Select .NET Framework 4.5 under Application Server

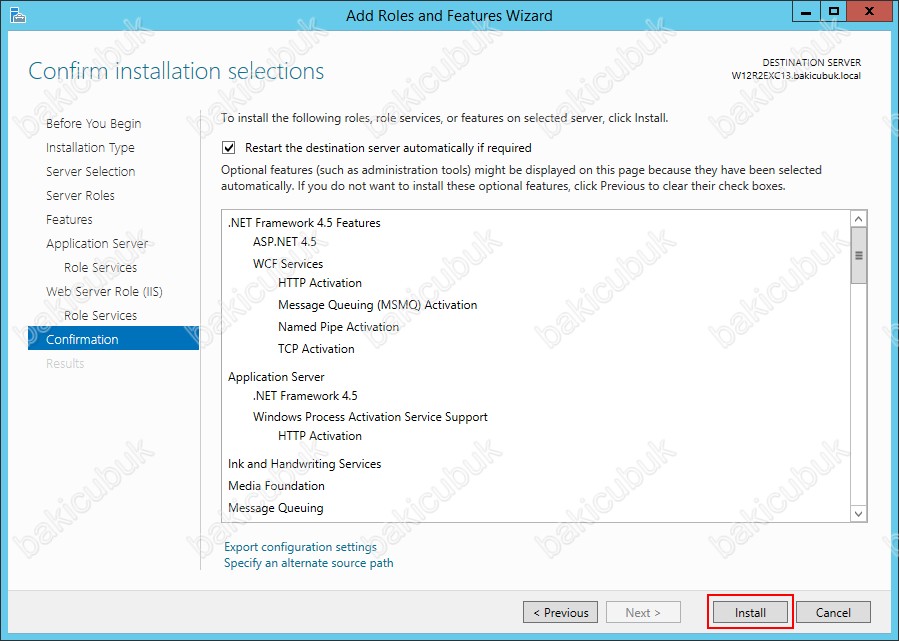(x=305, y=396)
